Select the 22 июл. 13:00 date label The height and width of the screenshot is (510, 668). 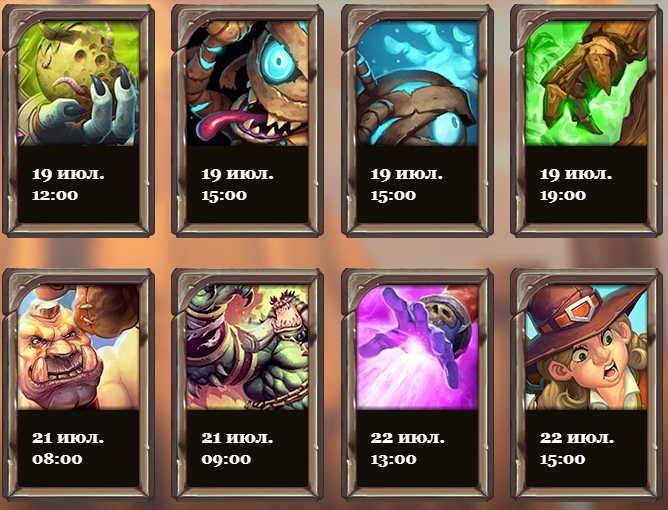point(407,448)
